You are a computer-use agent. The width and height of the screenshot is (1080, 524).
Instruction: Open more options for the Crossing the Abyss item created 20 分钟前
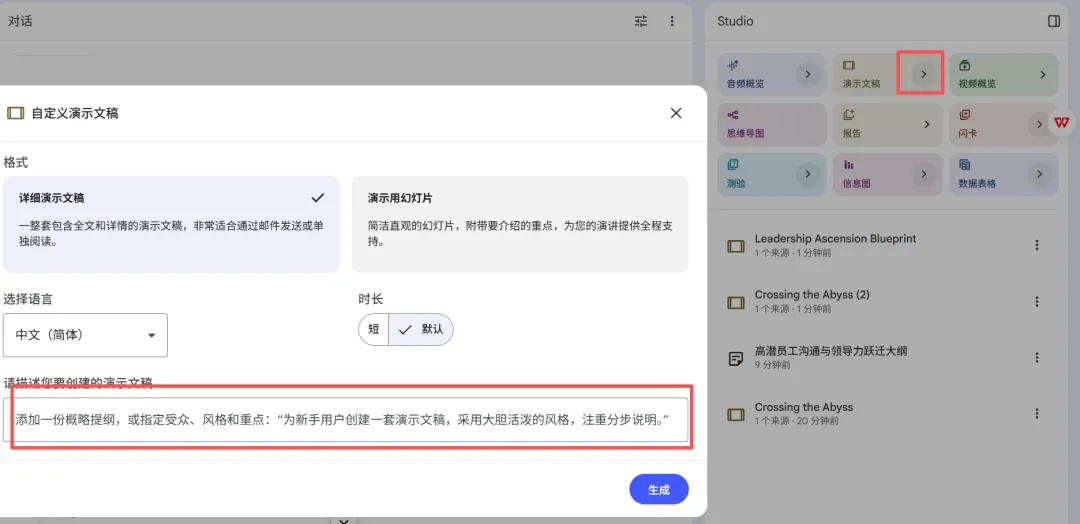1037,414
